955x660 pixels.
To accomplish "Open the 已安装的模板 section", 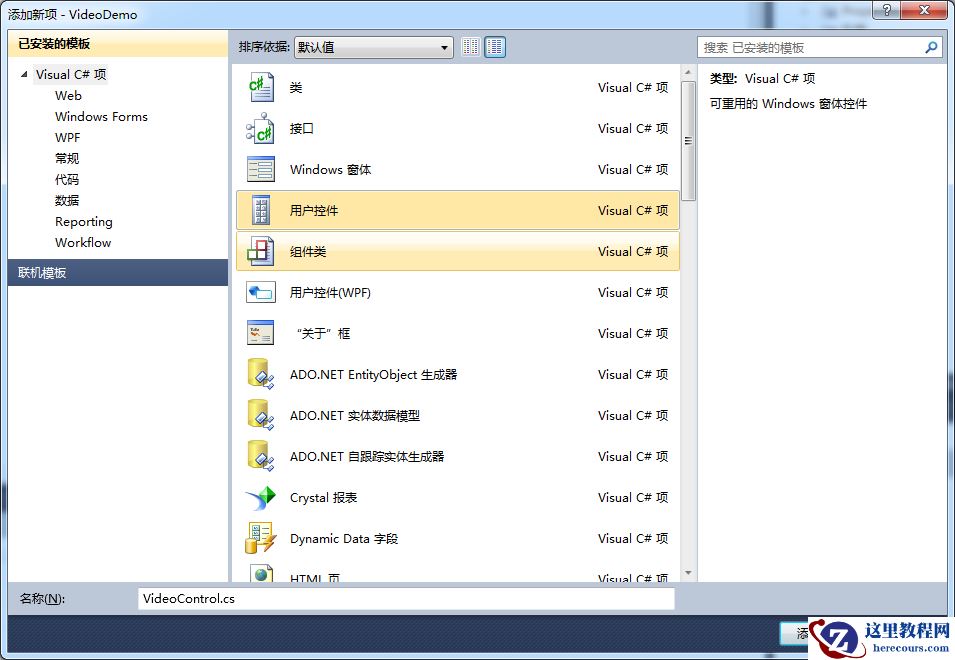I will [x=118, y=44].
